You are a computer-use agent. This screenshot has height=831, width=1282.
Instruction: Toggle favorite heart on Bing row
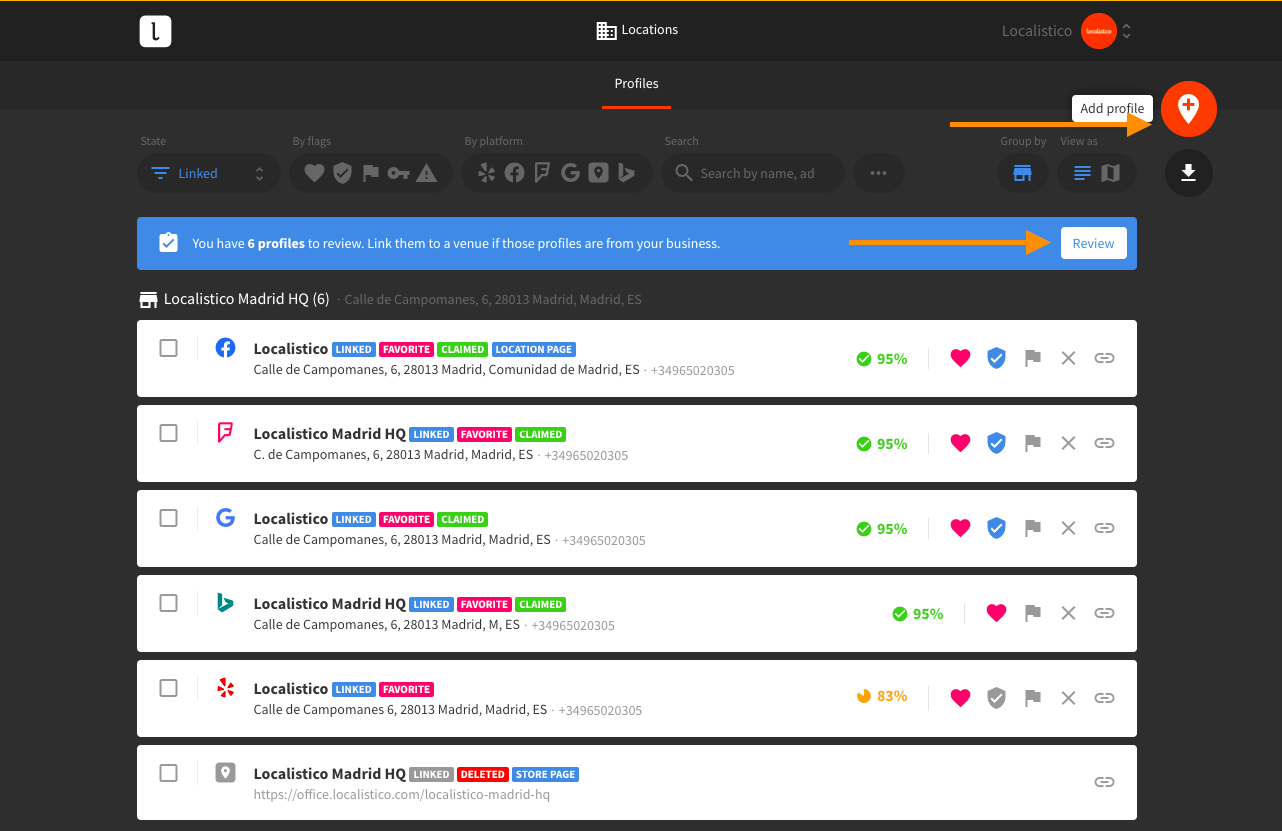(996, 613)
